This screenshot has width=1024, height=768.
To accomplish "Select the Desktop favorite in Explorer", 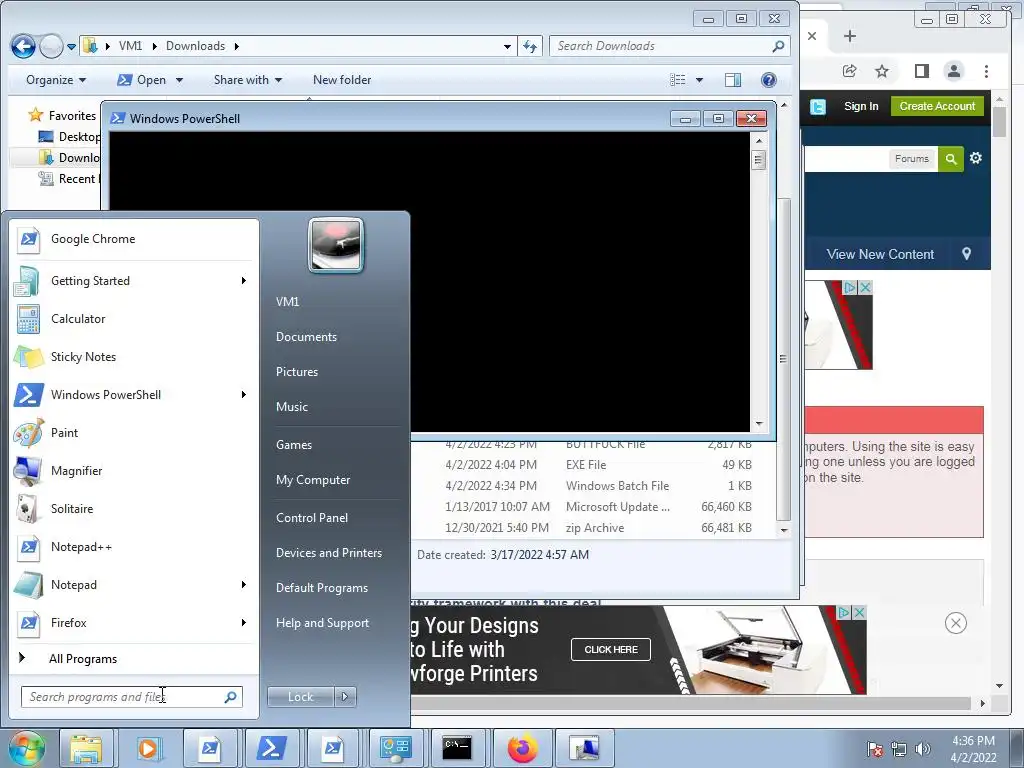I will 69,137.
